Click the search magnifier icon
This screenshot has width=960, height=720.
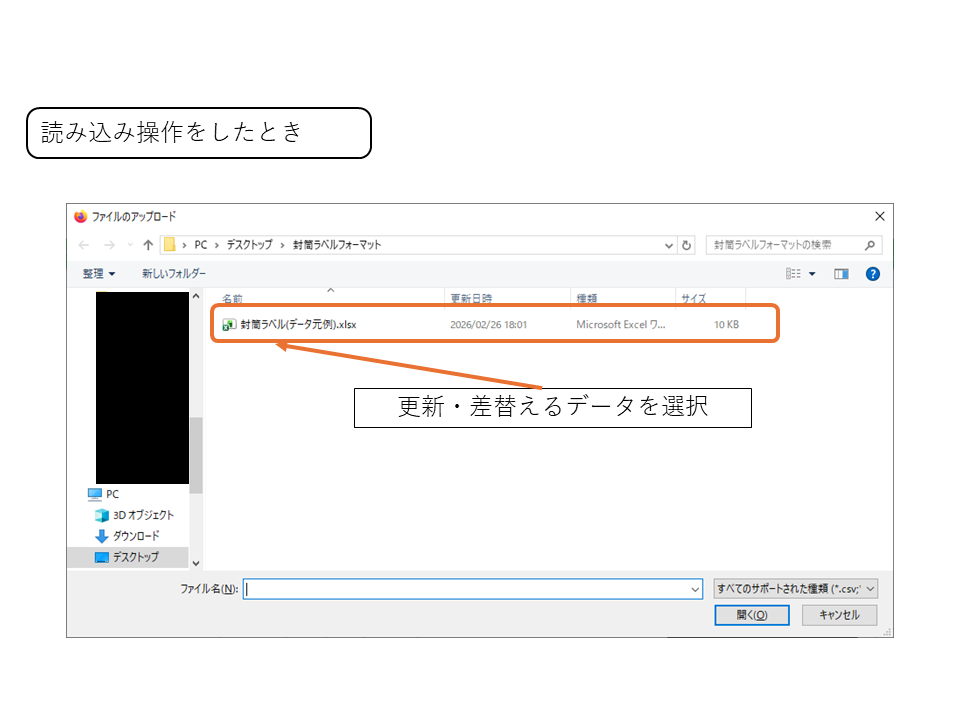pos(870,245)
